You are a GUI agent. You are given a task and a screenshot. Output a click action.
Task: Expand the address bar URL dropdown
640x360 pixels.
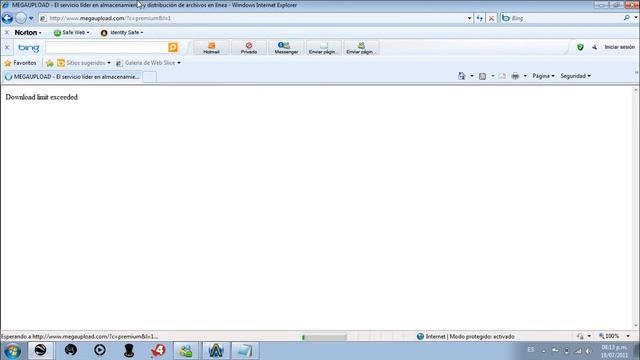[x=469, y=18]
